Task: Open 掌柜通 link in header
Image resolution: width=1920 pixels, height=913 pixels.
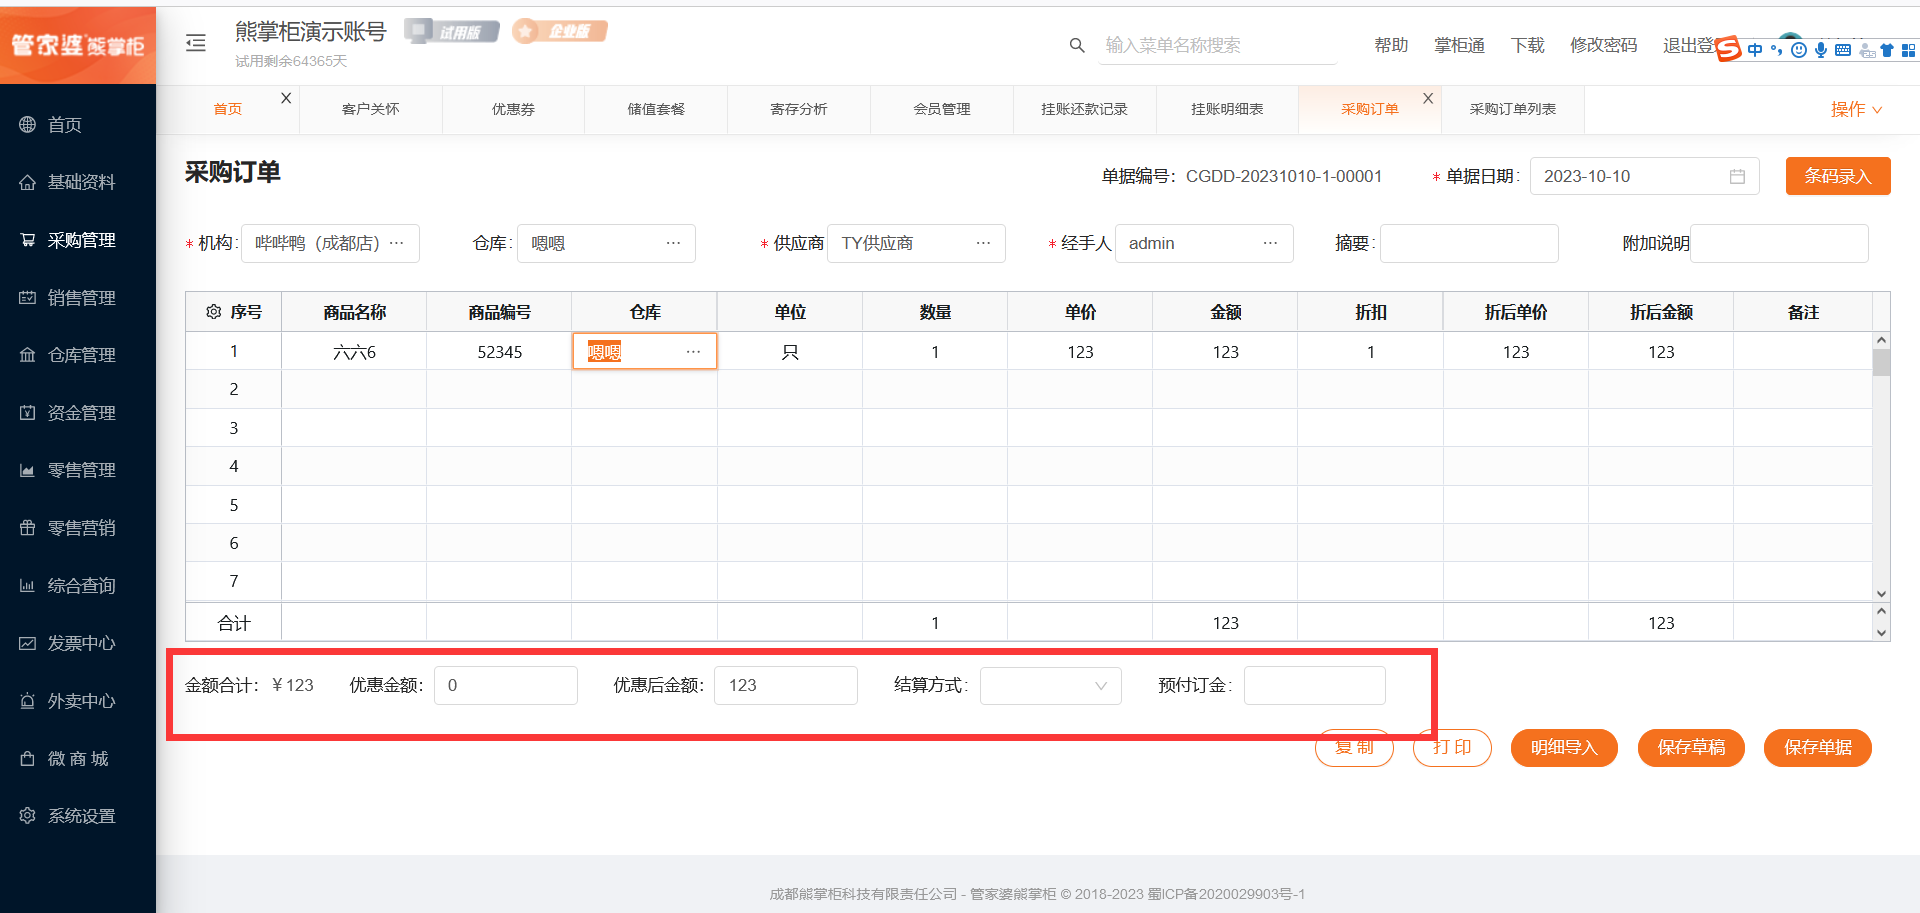Action: coord(1459,45)
